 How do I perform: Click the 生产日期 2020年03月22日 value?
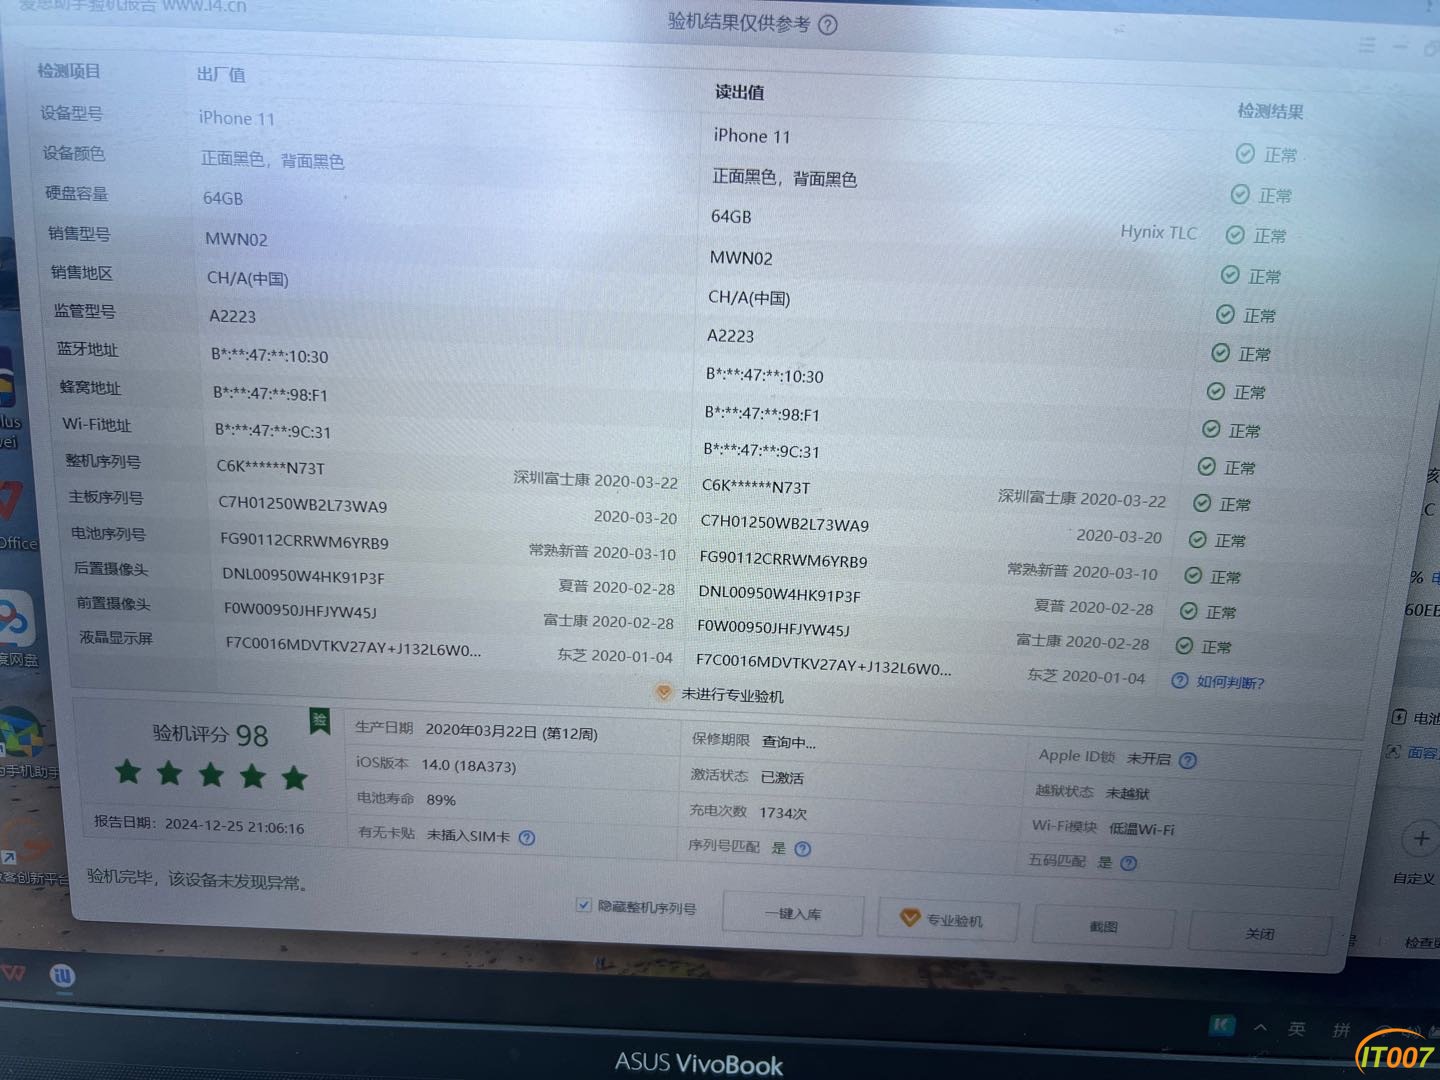(x=511, y=732)
